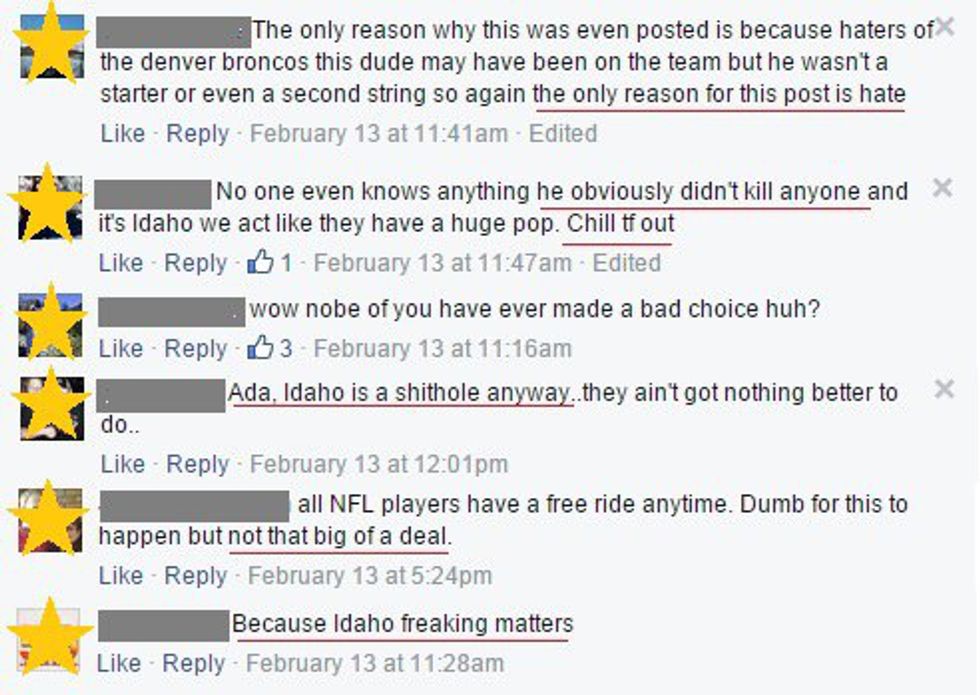The image size is (980, 695).
Task: Click thumbs-up icon on 'Chill tf out' comment
Action: tap(260, 263)
